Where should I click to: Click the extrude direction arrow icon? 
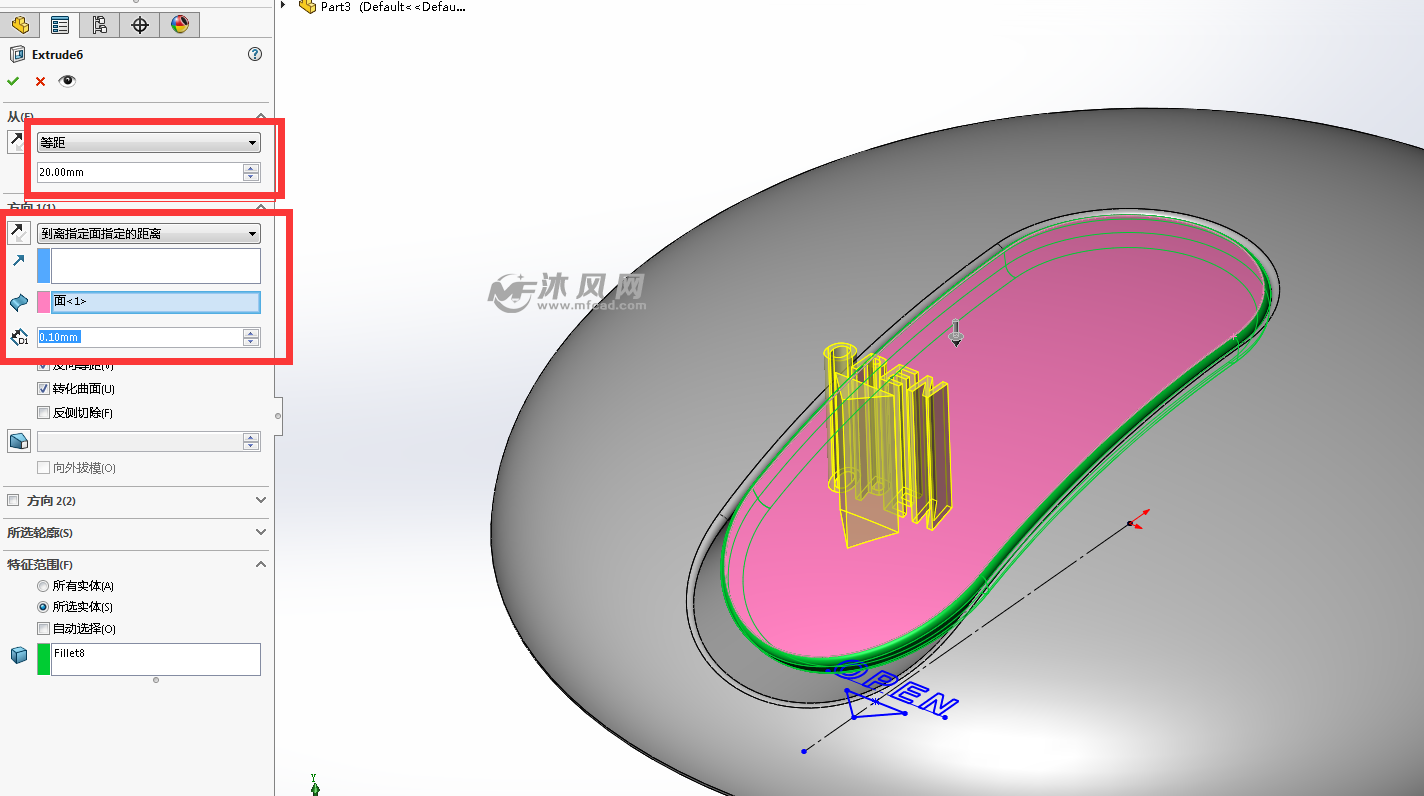point(18,261)
